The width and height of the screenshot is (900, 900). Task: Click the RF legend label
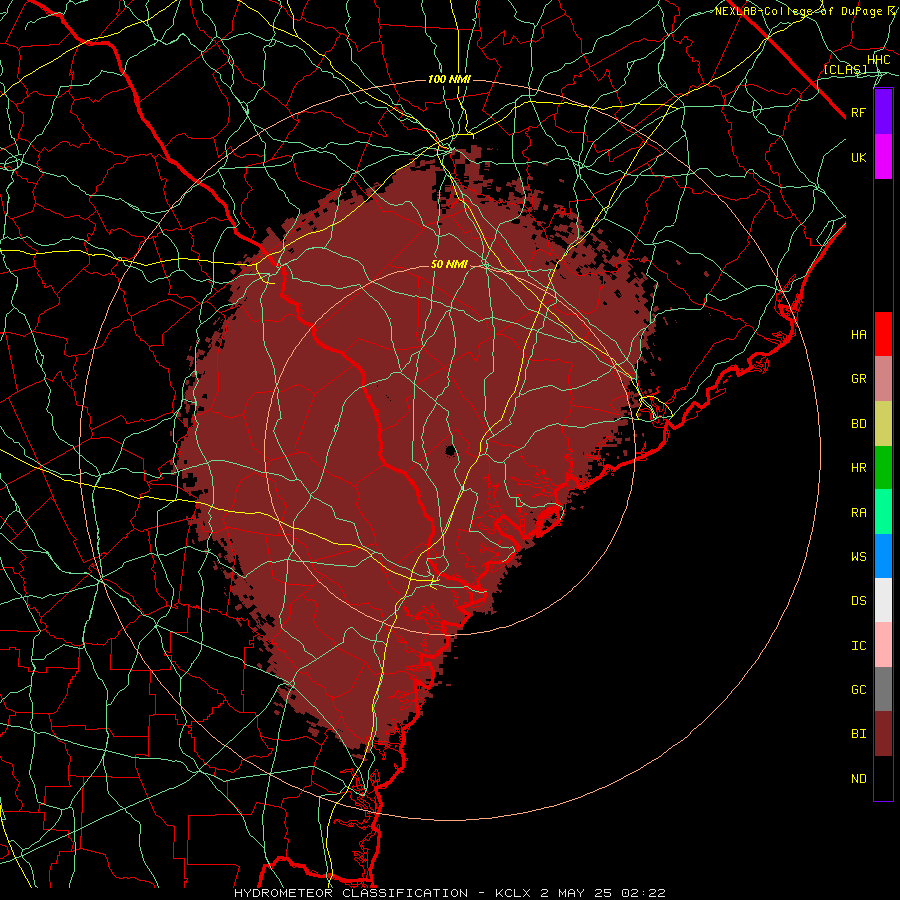pos(858,112)
